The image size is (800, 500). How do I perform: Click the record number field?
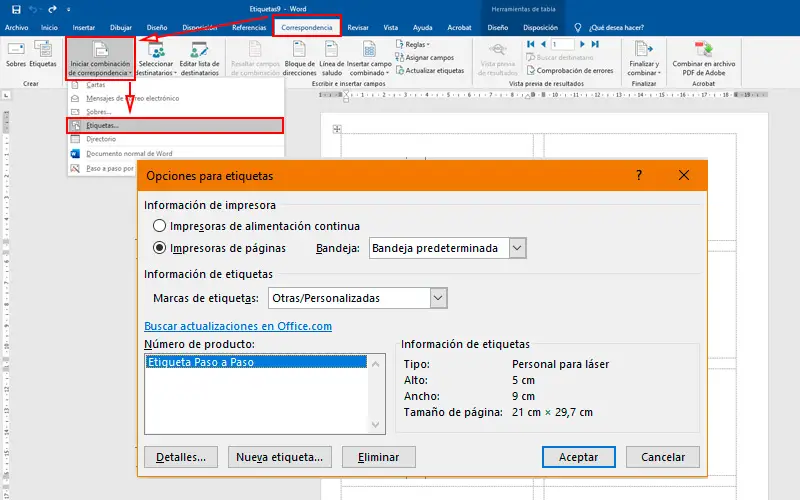[562, 44]
